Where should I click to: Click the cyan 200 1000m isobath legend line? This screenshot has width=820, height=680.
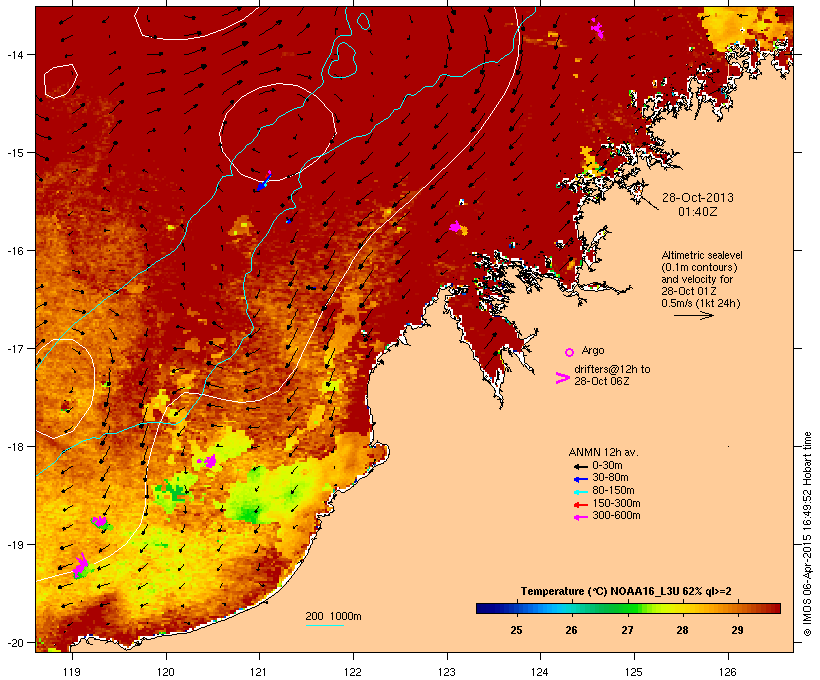(325, 625)
